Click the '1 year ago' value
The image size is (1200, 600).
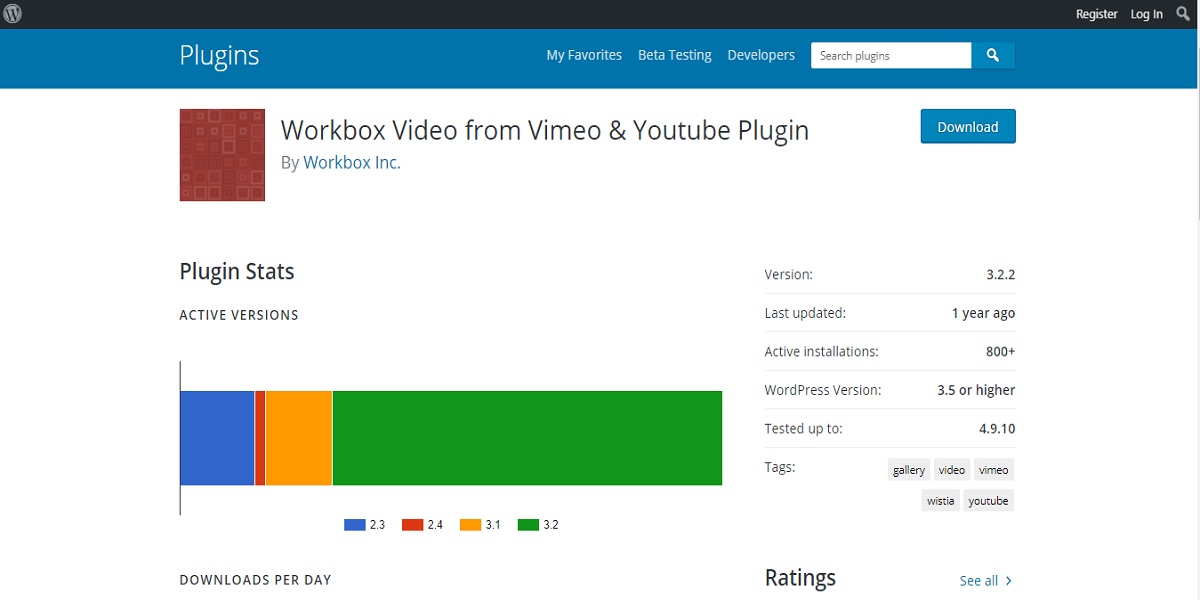(x=983, y=313)
